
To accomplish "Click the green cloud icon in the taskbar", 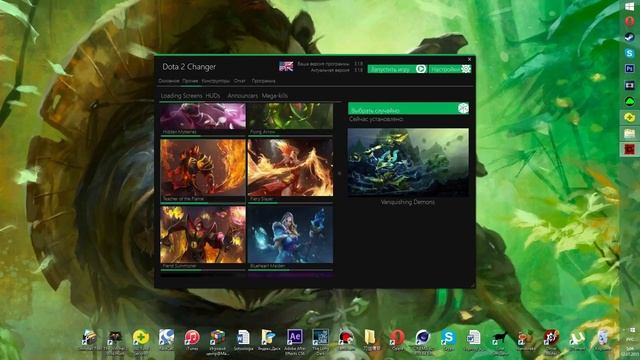I will coord(629,101).
